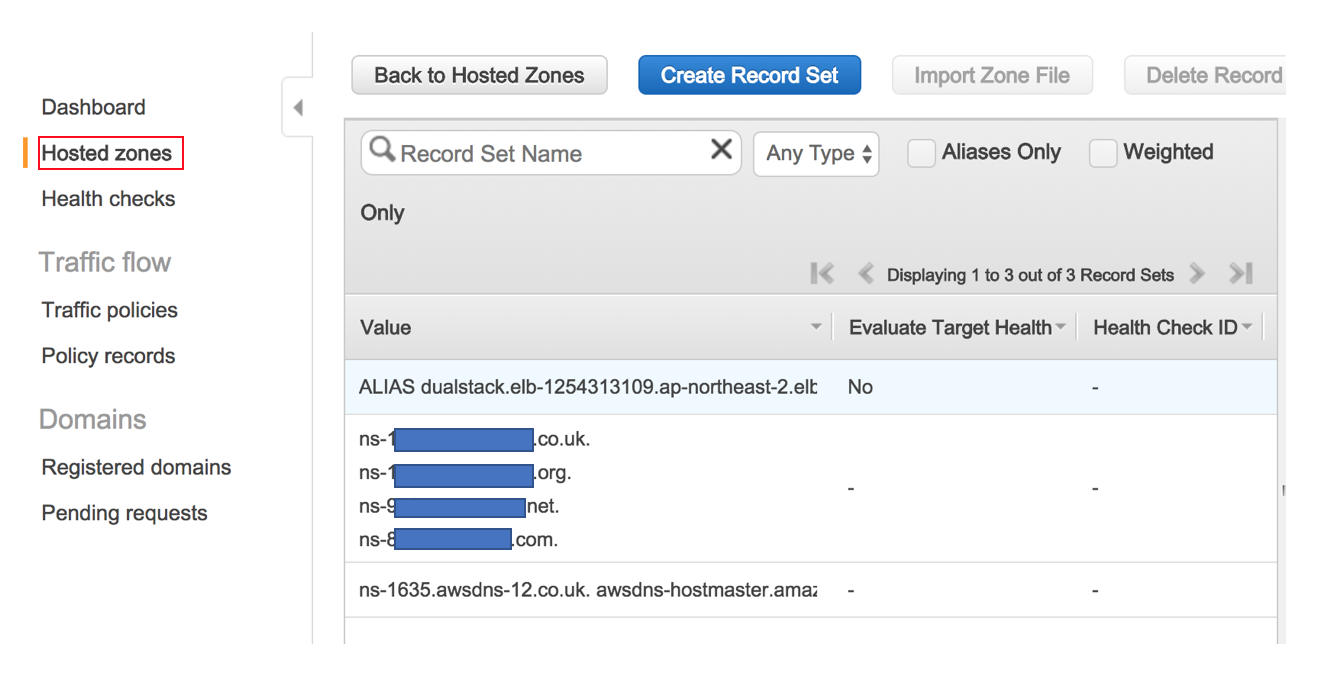Go to next page of record sets
Screen dimensions: 1318x688
coord(1196,274)
